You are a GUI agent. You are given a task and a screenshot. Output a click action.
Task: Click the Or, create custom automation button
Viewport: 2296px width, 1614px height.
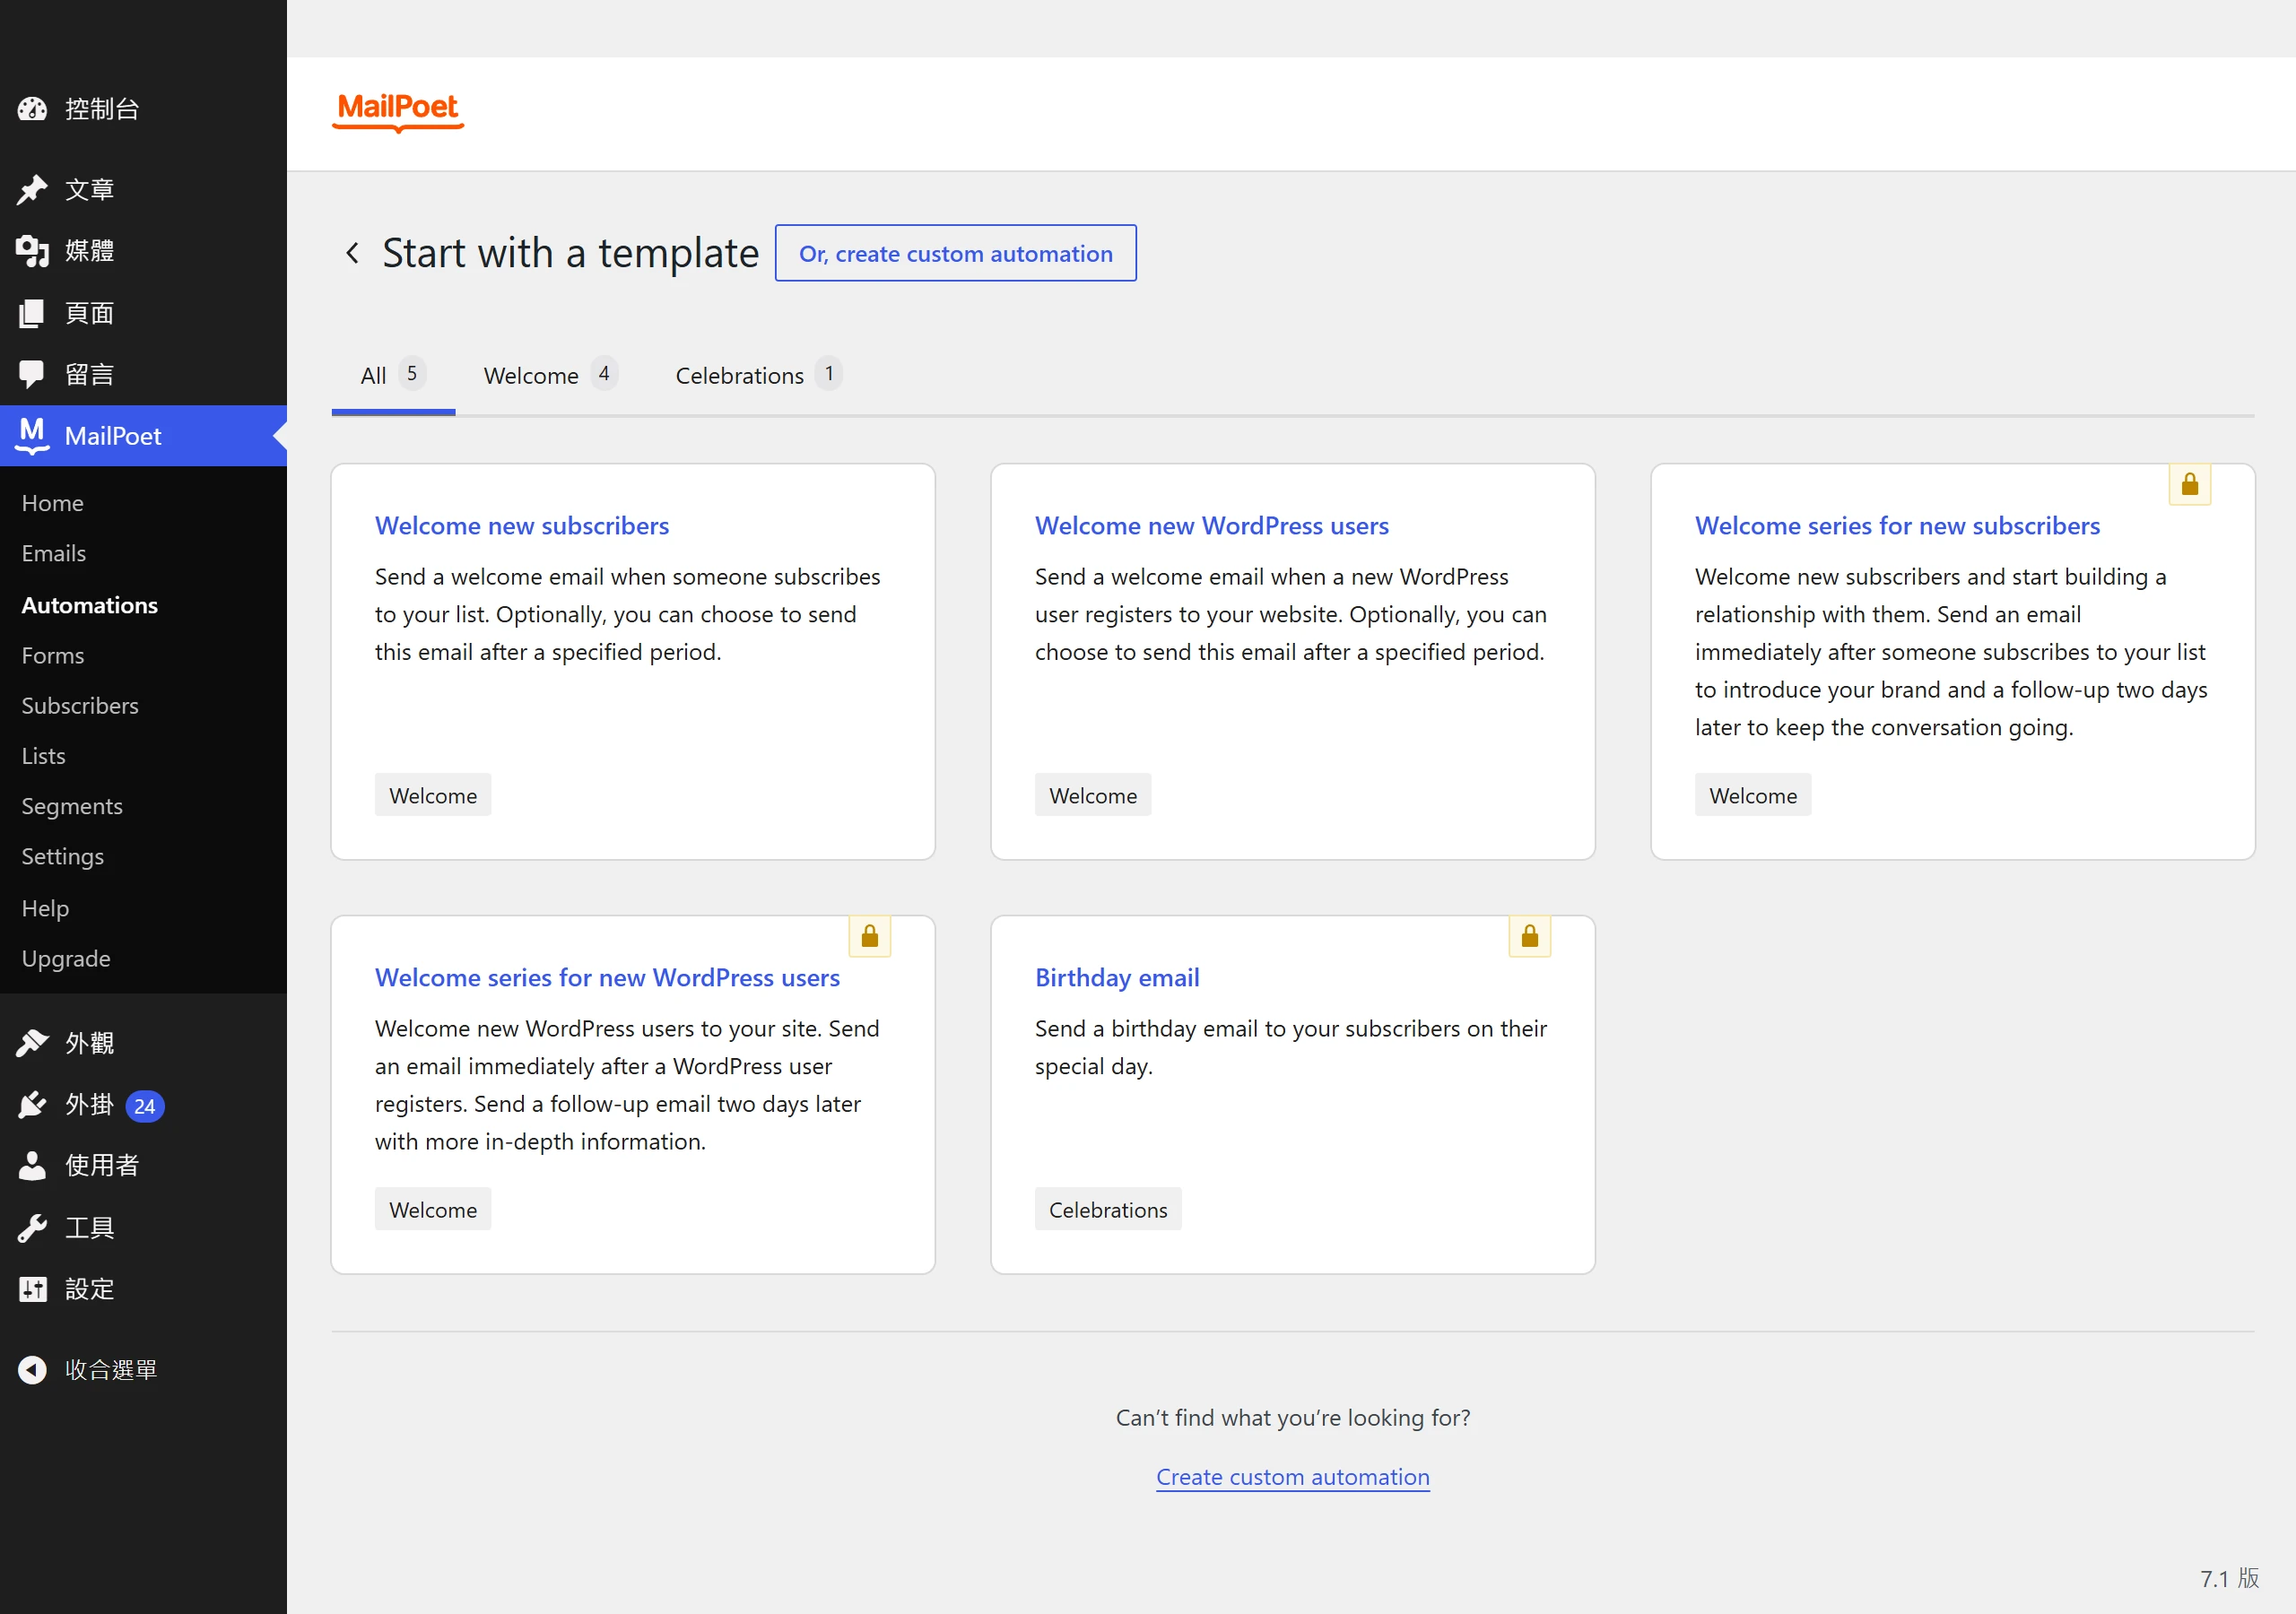pos(955,253)
